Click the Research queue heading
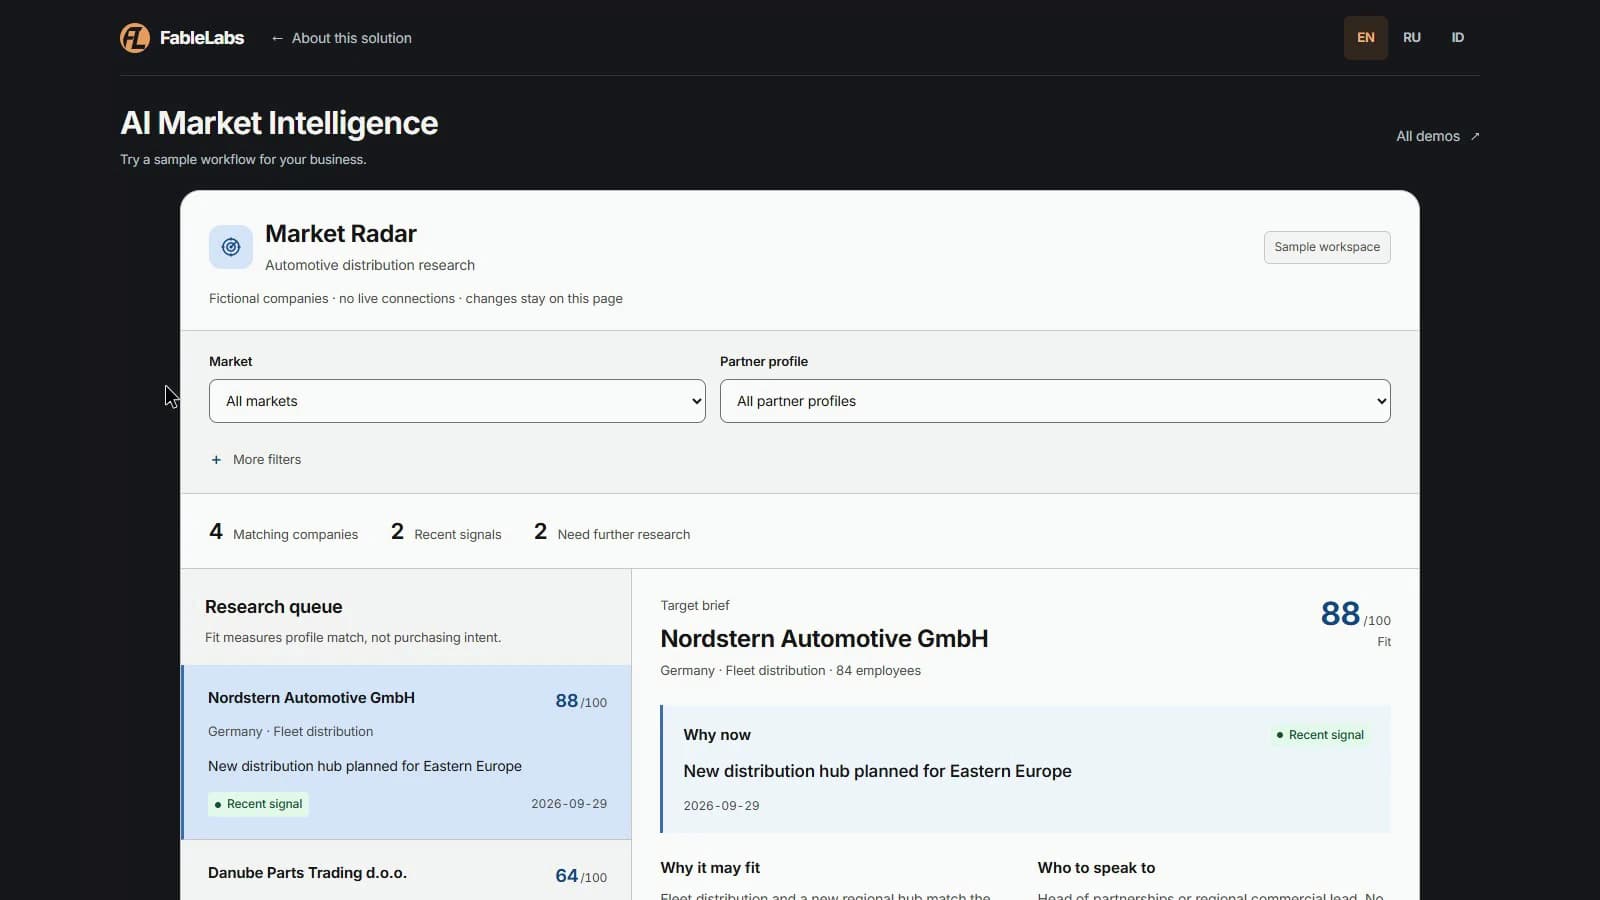1600x900 pixels. tap(274, 607)
